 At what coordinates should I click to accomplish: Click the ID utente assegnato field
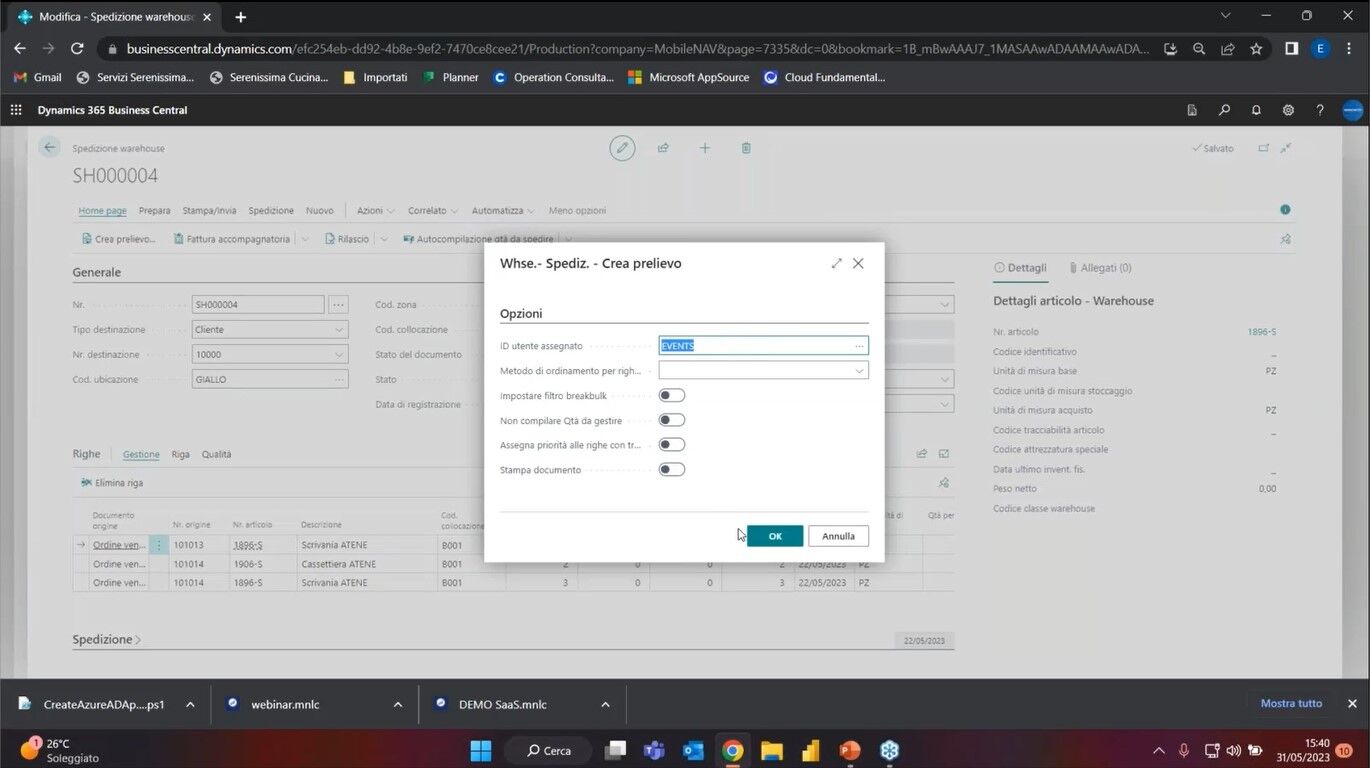click(x=754, y=346)
